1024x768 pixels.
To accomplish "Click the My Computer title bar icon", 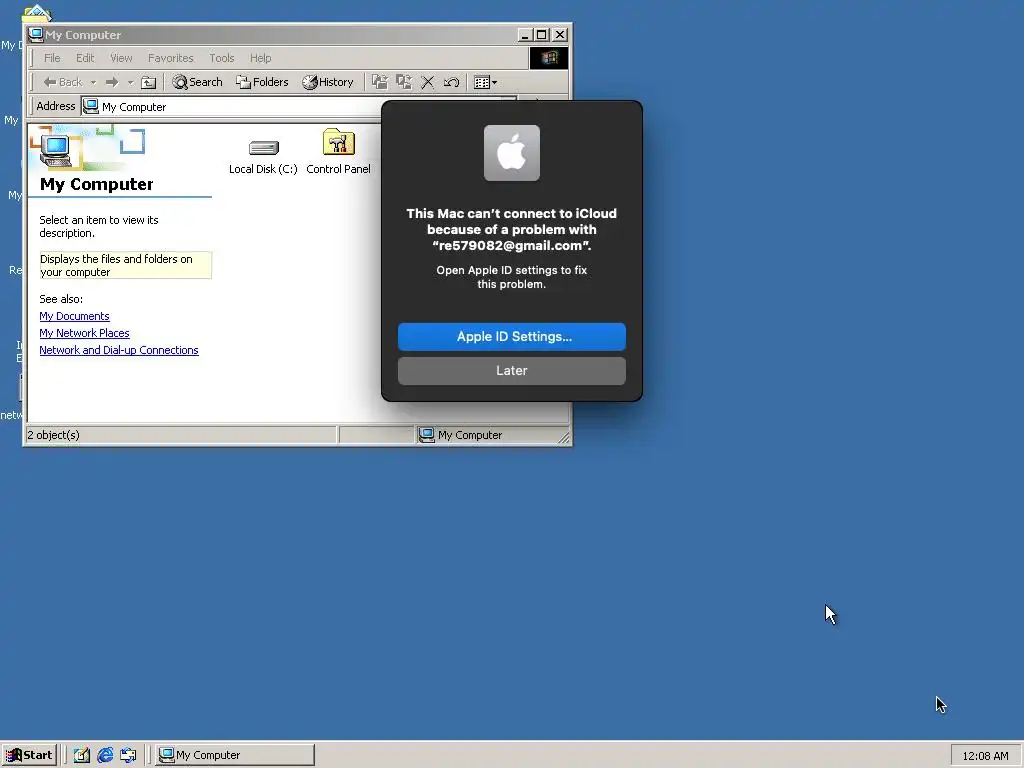I will click(36, 35).
